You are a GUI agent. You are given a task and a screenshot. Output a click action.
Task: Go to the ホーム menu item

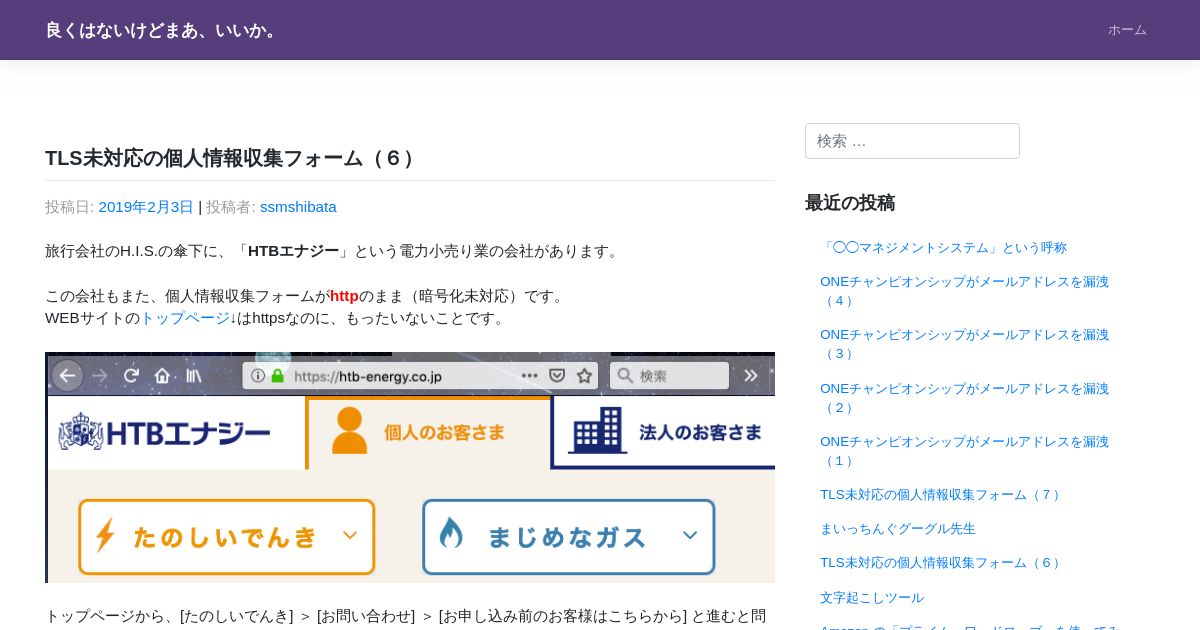pyautogui.click(x=1127, y=30)
